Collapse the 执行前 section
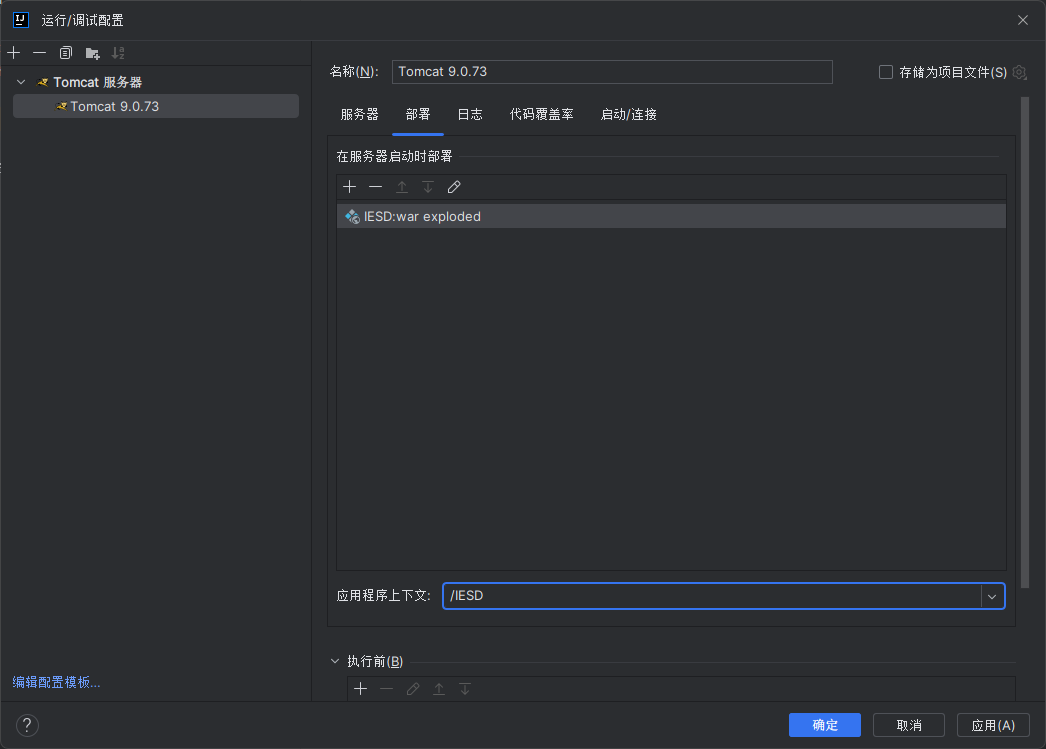Viewport: 1046px width, 749px height. pyautogui.click(x=335, y=661)
